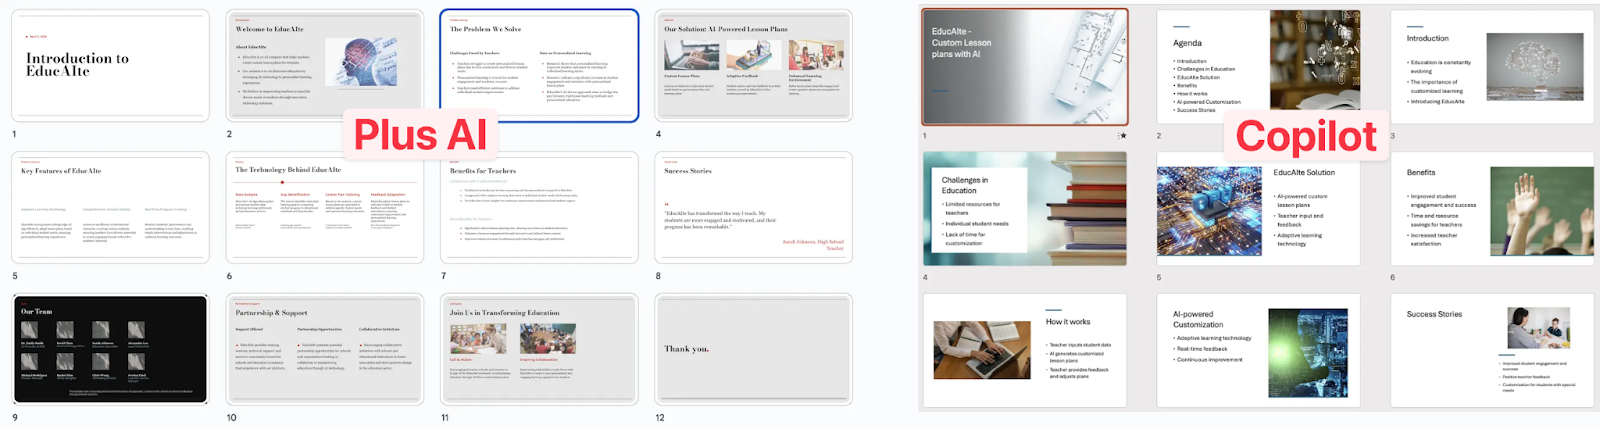1600x429 pixels.
Task: Select 'EducAIte - Custom Lesson plans with AI' slide
Action: (1025, 67)
